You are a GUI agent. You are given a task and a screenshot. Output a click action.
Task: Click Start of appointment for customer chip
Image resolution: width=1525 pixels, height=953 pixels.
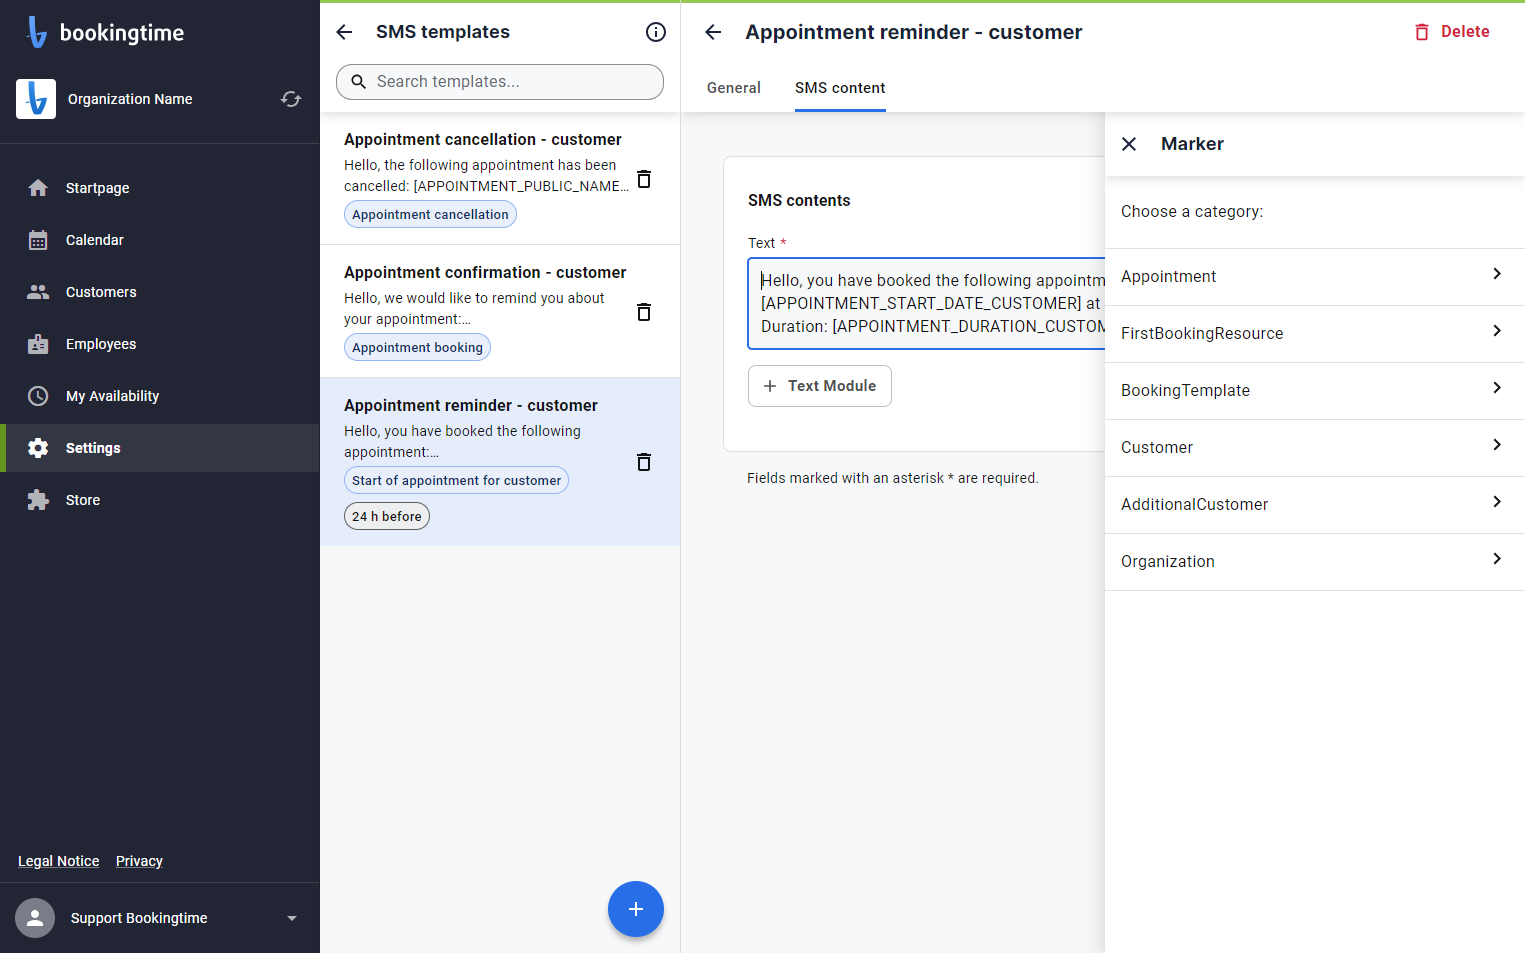point(456,480)
